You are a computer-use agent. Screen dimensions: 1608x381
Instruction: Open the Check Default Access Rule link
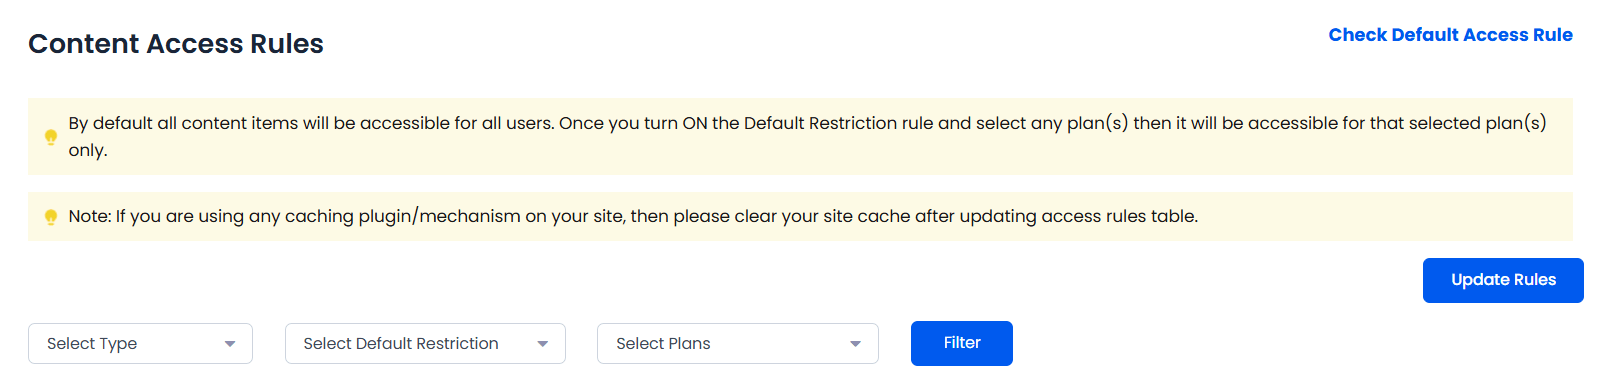1450,35
